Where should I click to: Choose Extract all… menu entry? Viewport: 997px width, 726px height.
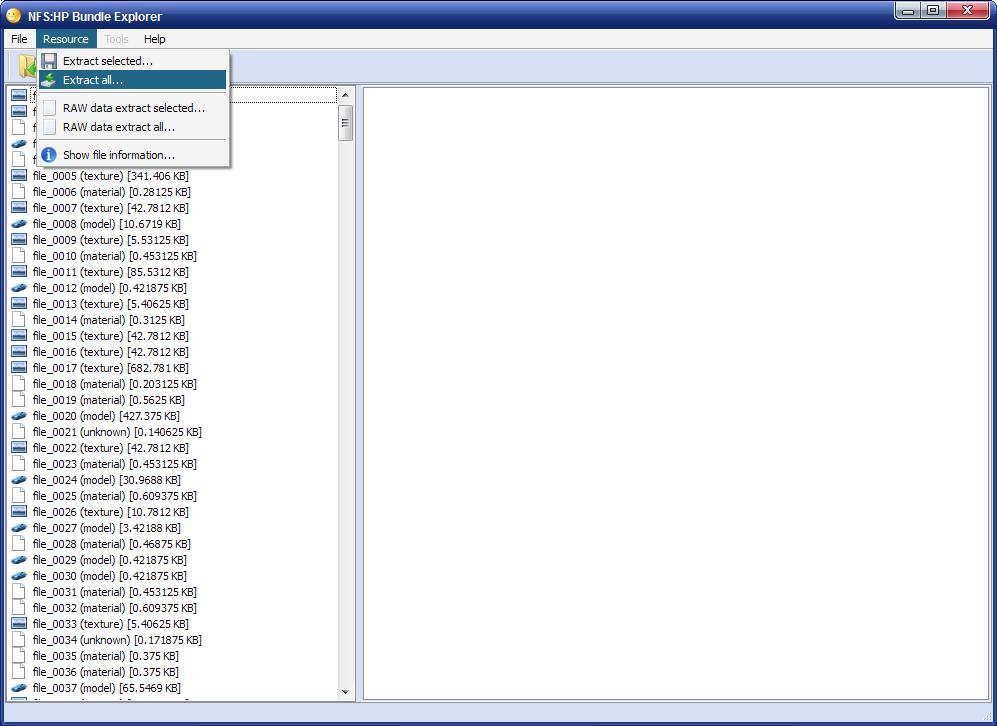pos(132,80)
